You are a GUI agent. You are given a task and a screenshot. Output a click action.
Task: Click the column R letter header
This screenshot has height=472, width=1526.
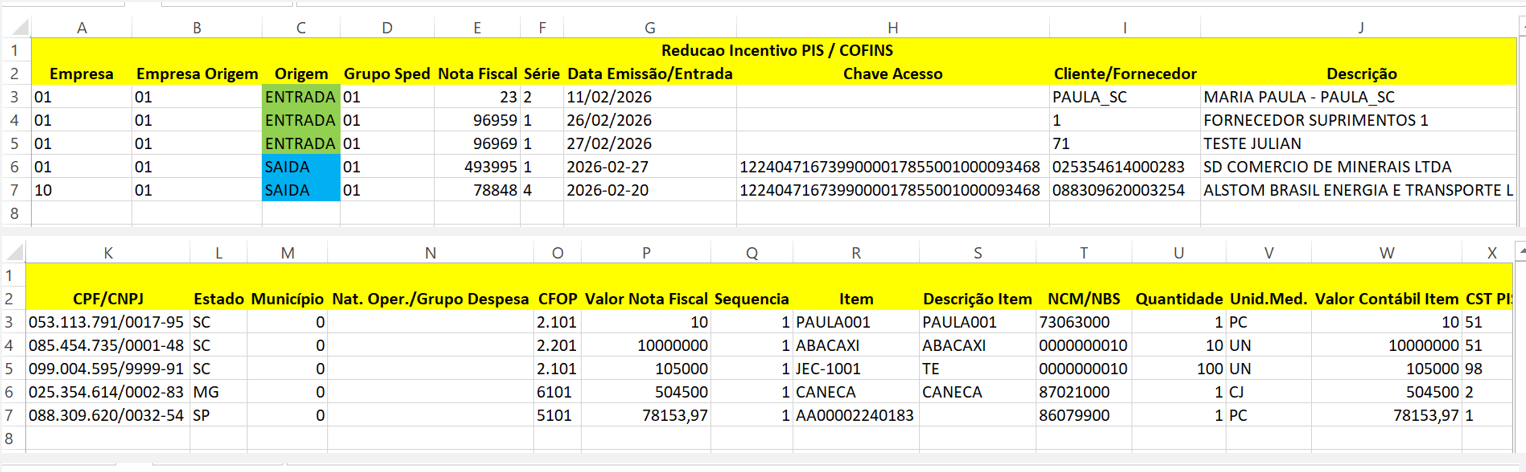(856, 254)
